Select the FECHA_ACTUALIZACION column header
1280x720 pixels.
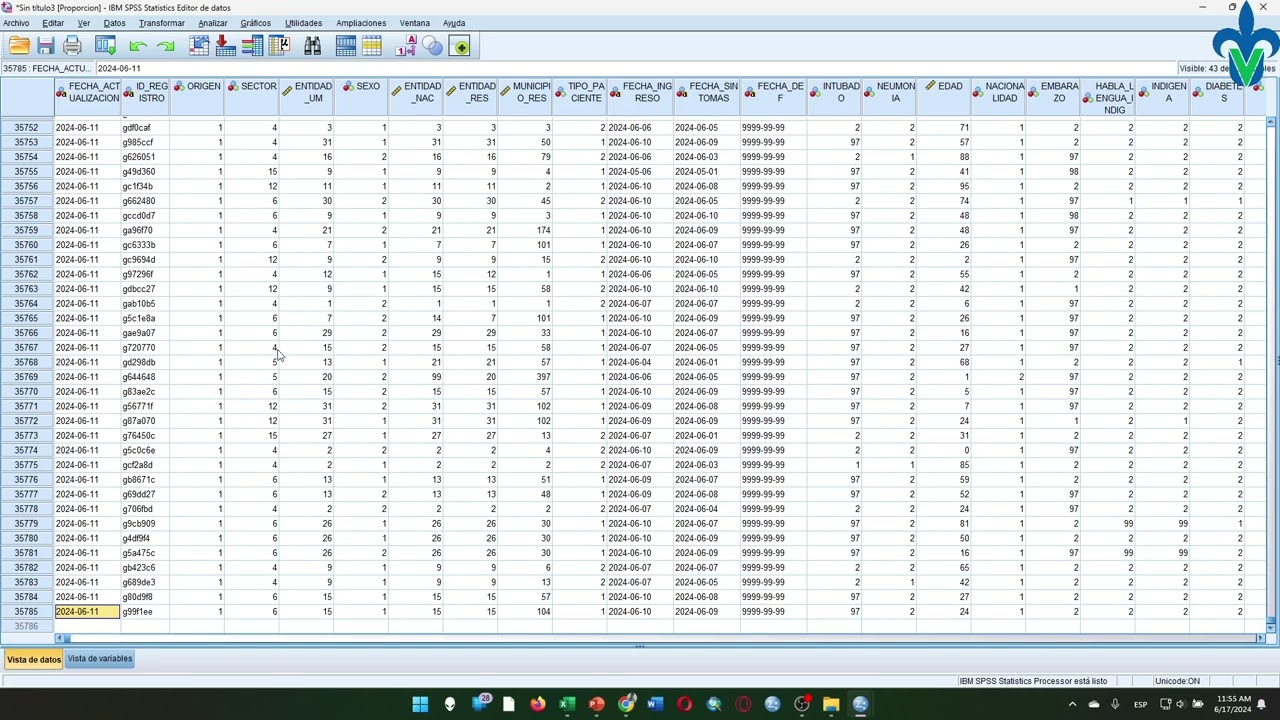click(x=87, y=97)
